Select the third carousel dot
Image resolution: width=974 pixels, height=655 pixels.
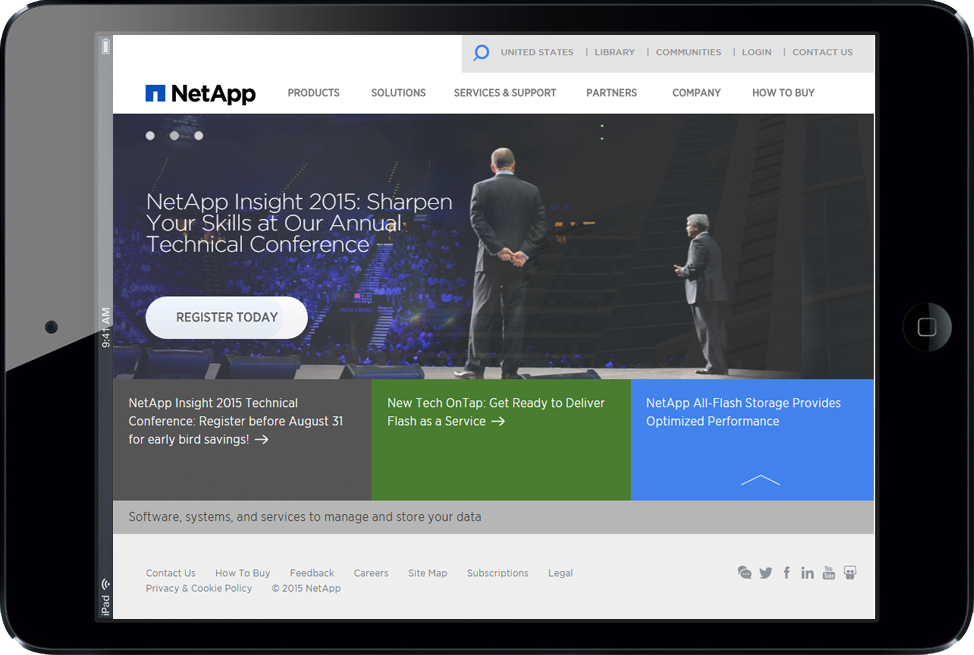199,135
